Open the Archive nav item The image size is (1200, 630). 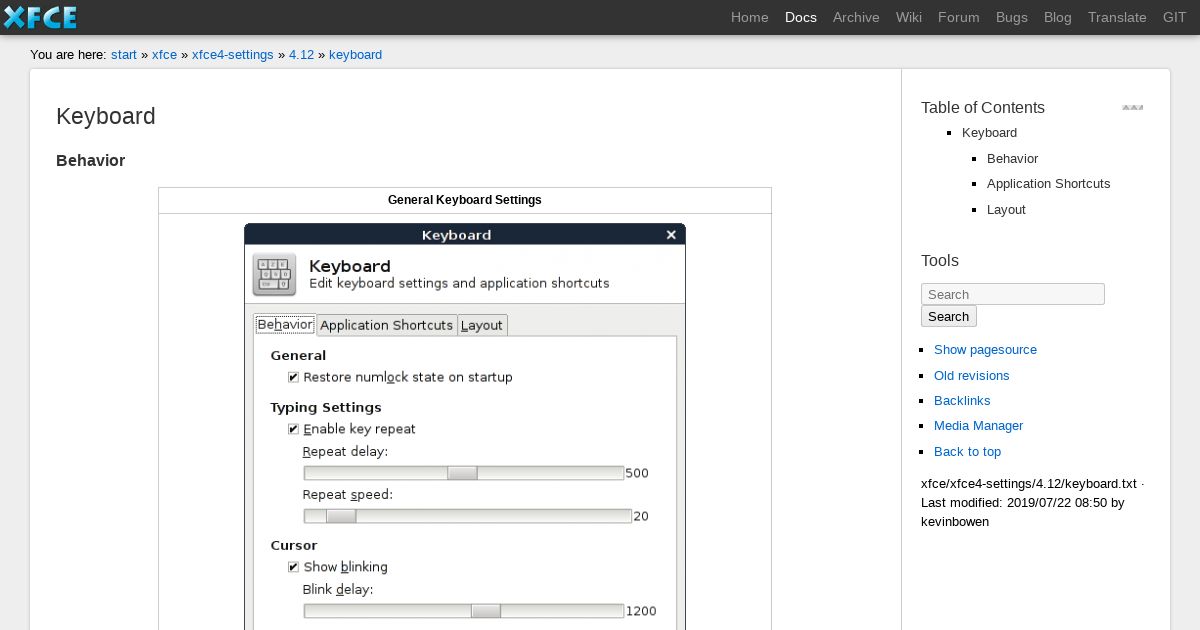[856, 17]
